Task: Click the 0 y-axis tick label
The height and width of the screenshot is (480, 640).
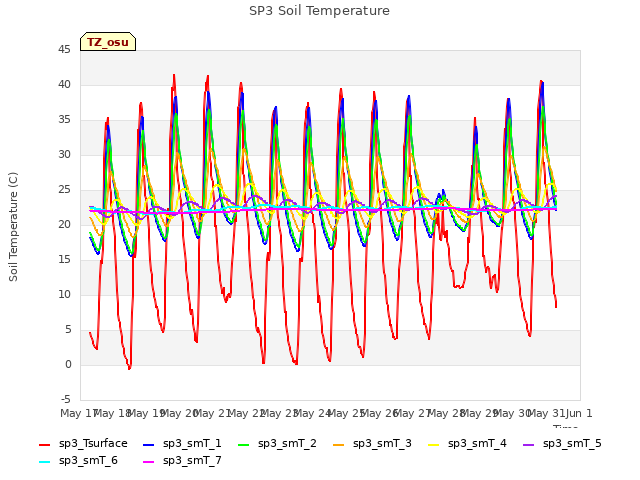Action: point(68,364)
